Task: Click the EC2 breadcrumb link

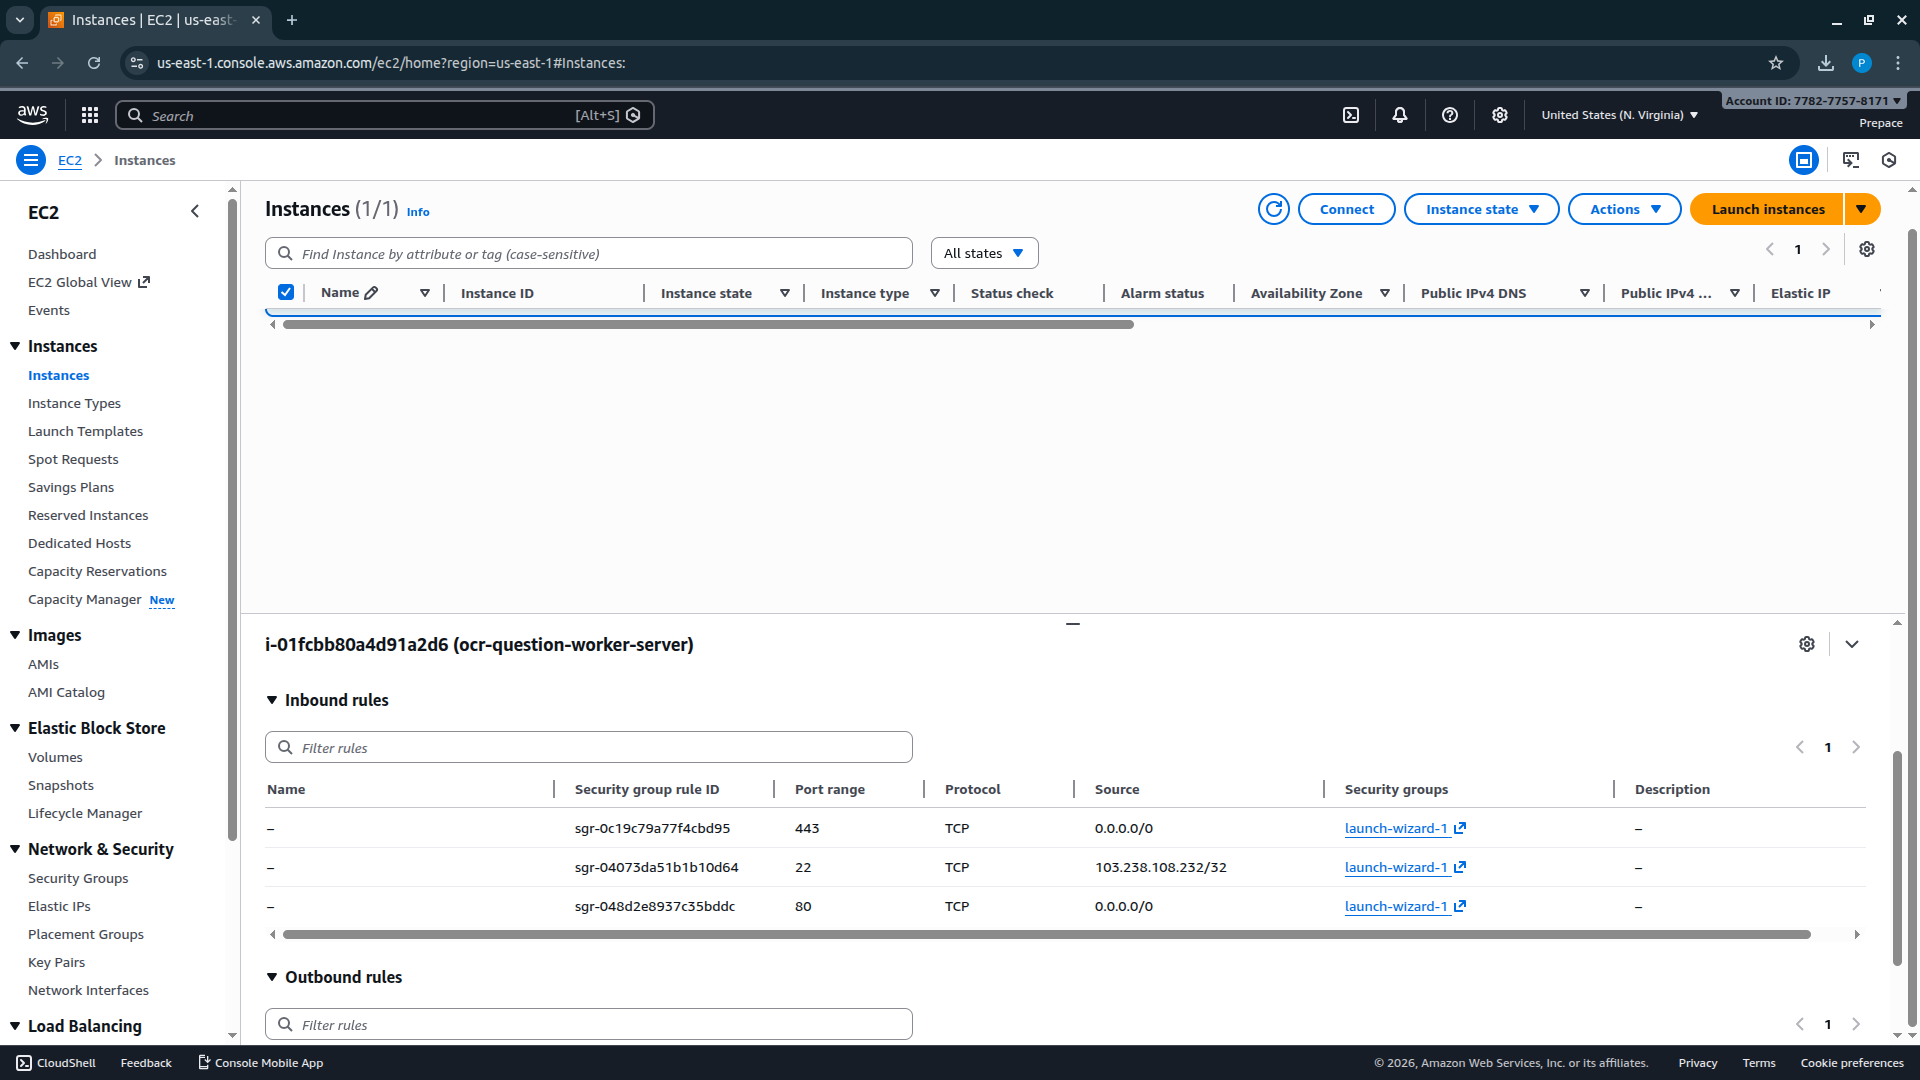Action: [x=70, y=160]
